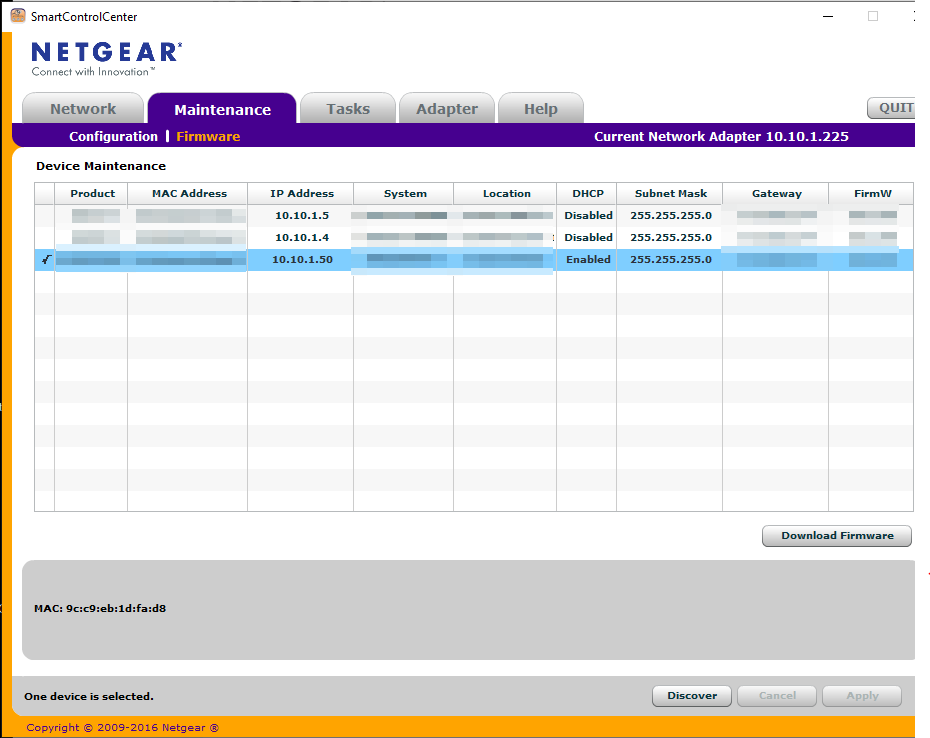Click the QUIT button

tap(896, 108)
